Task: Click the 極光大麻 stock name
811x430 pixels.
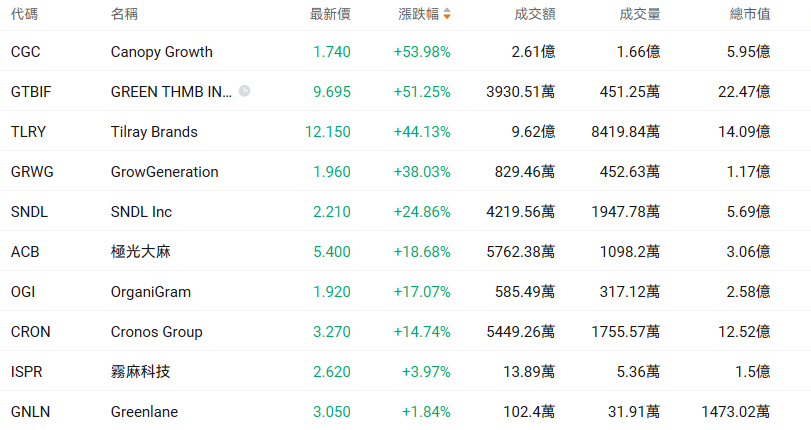Action: (x=140, y=251)
